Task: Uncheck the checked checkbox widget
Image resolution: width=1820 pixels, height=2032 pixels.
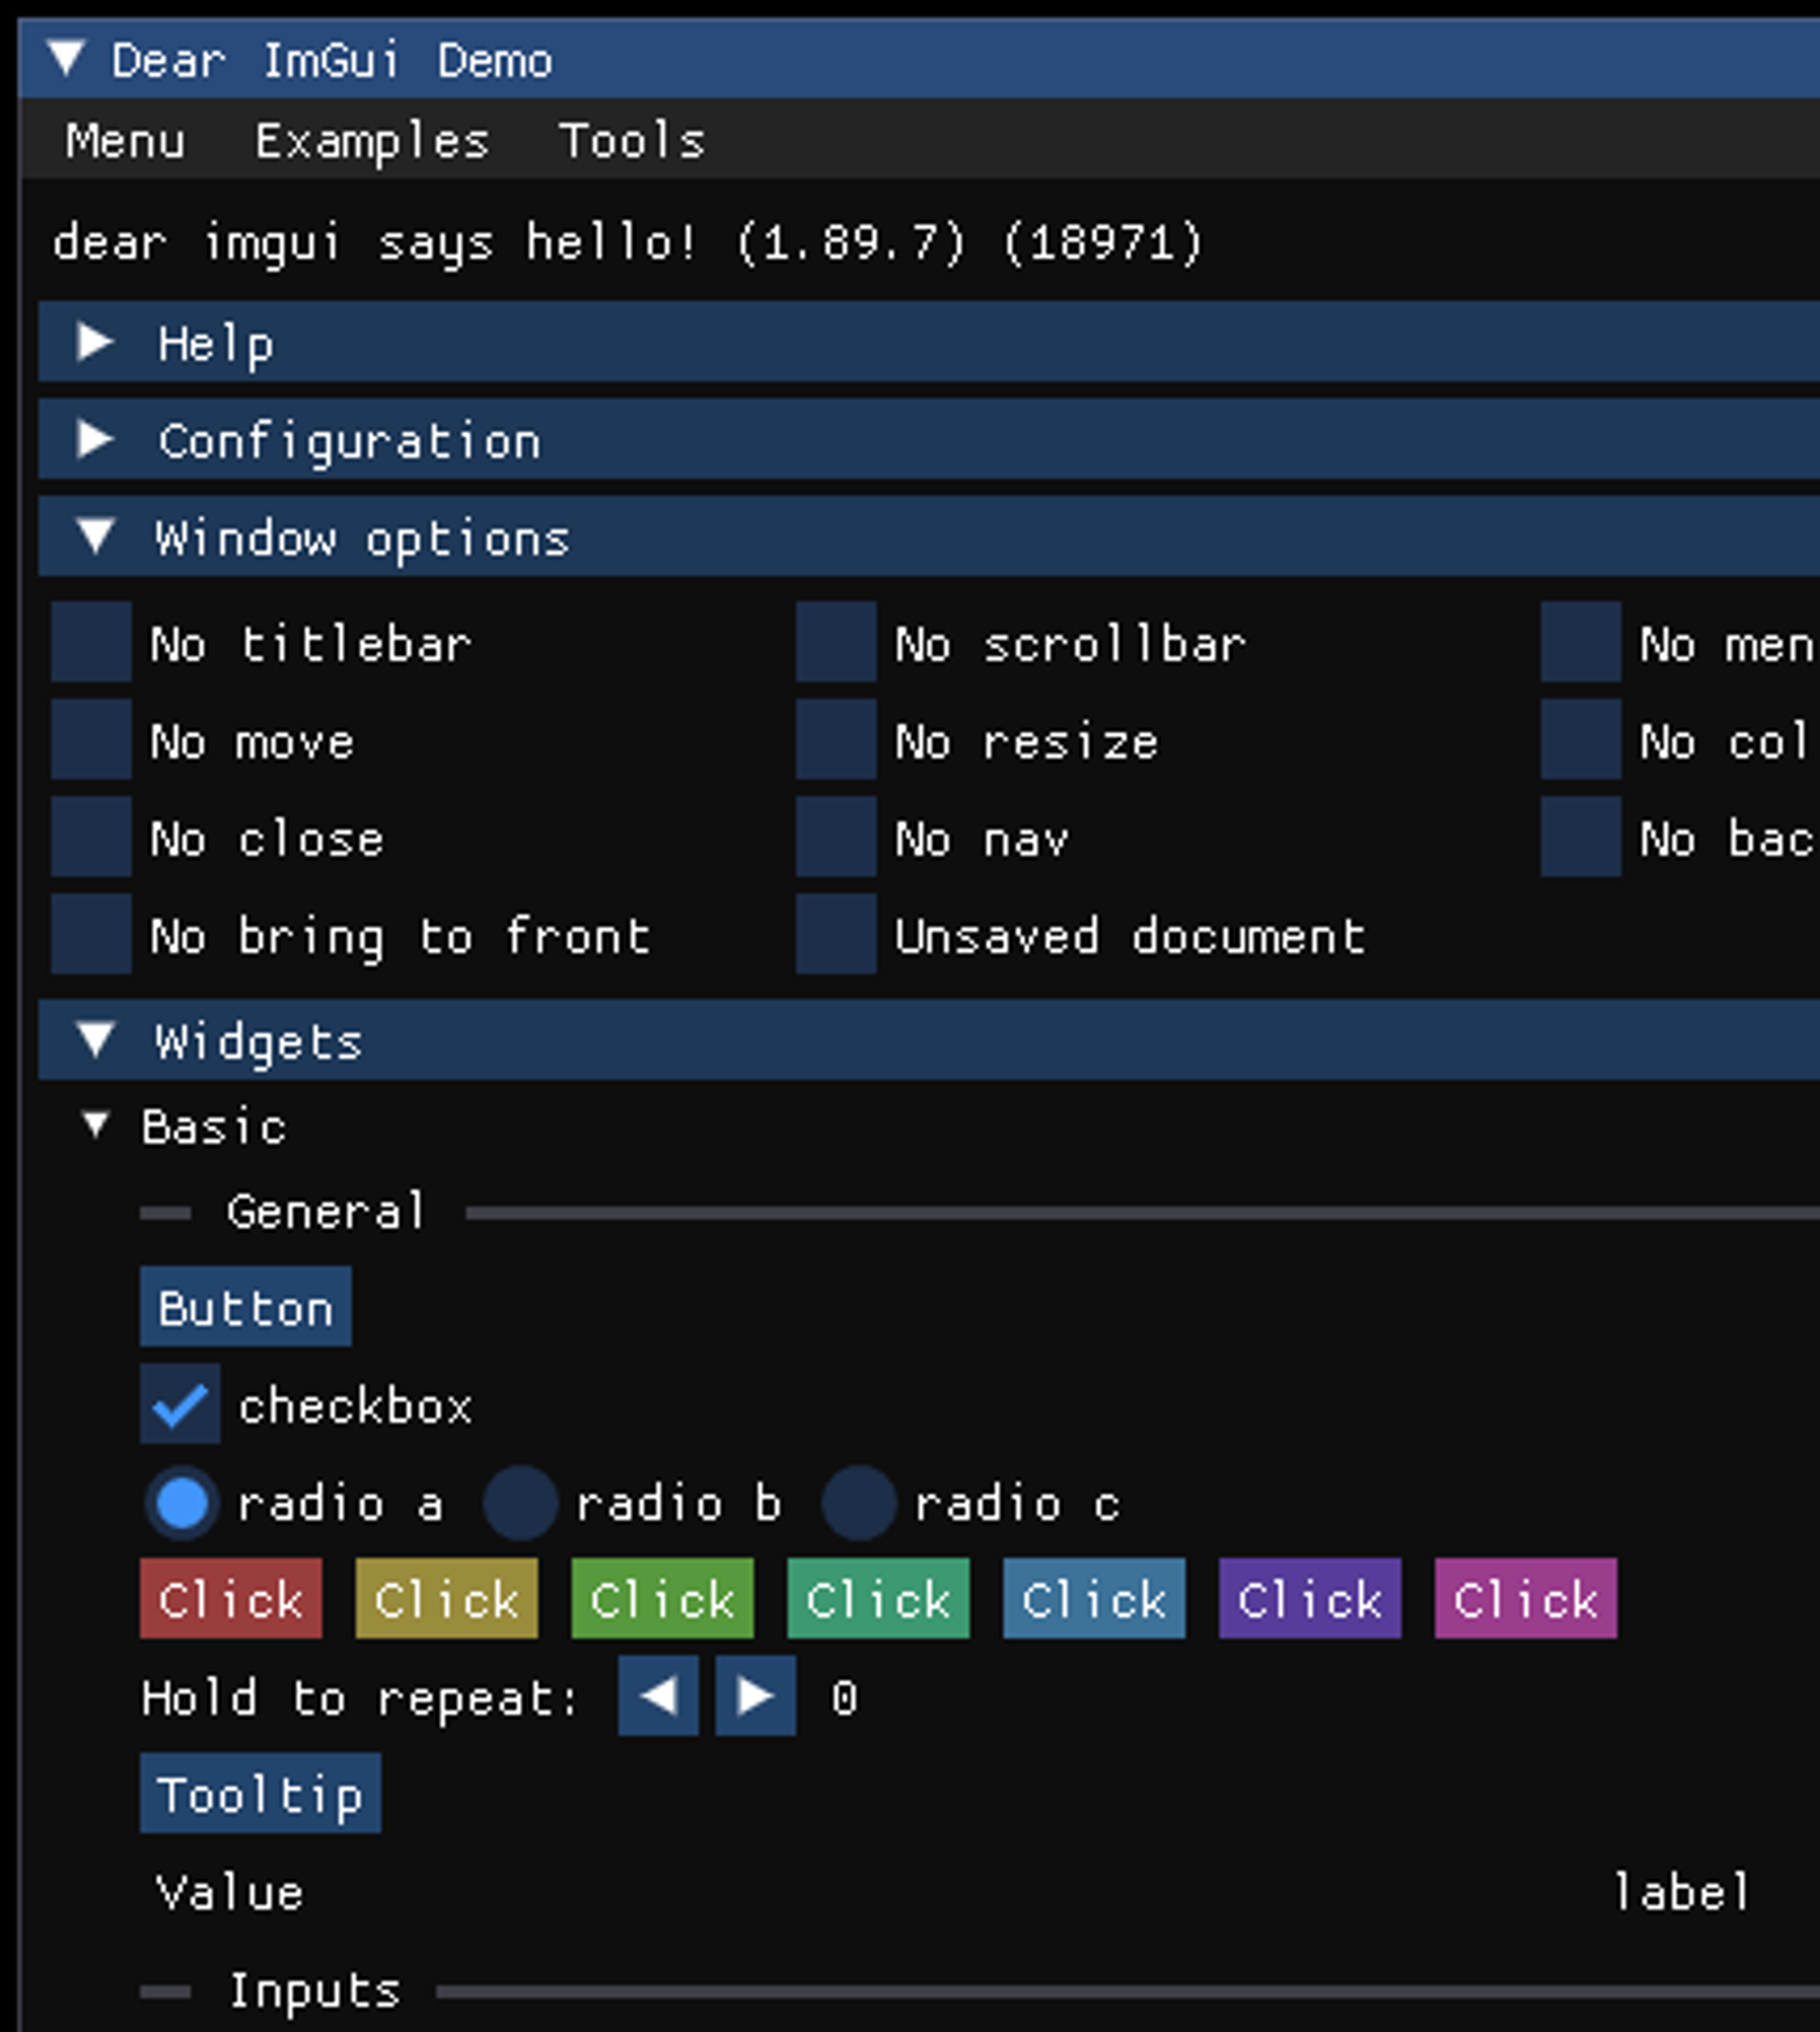Action: point(180,1404)
